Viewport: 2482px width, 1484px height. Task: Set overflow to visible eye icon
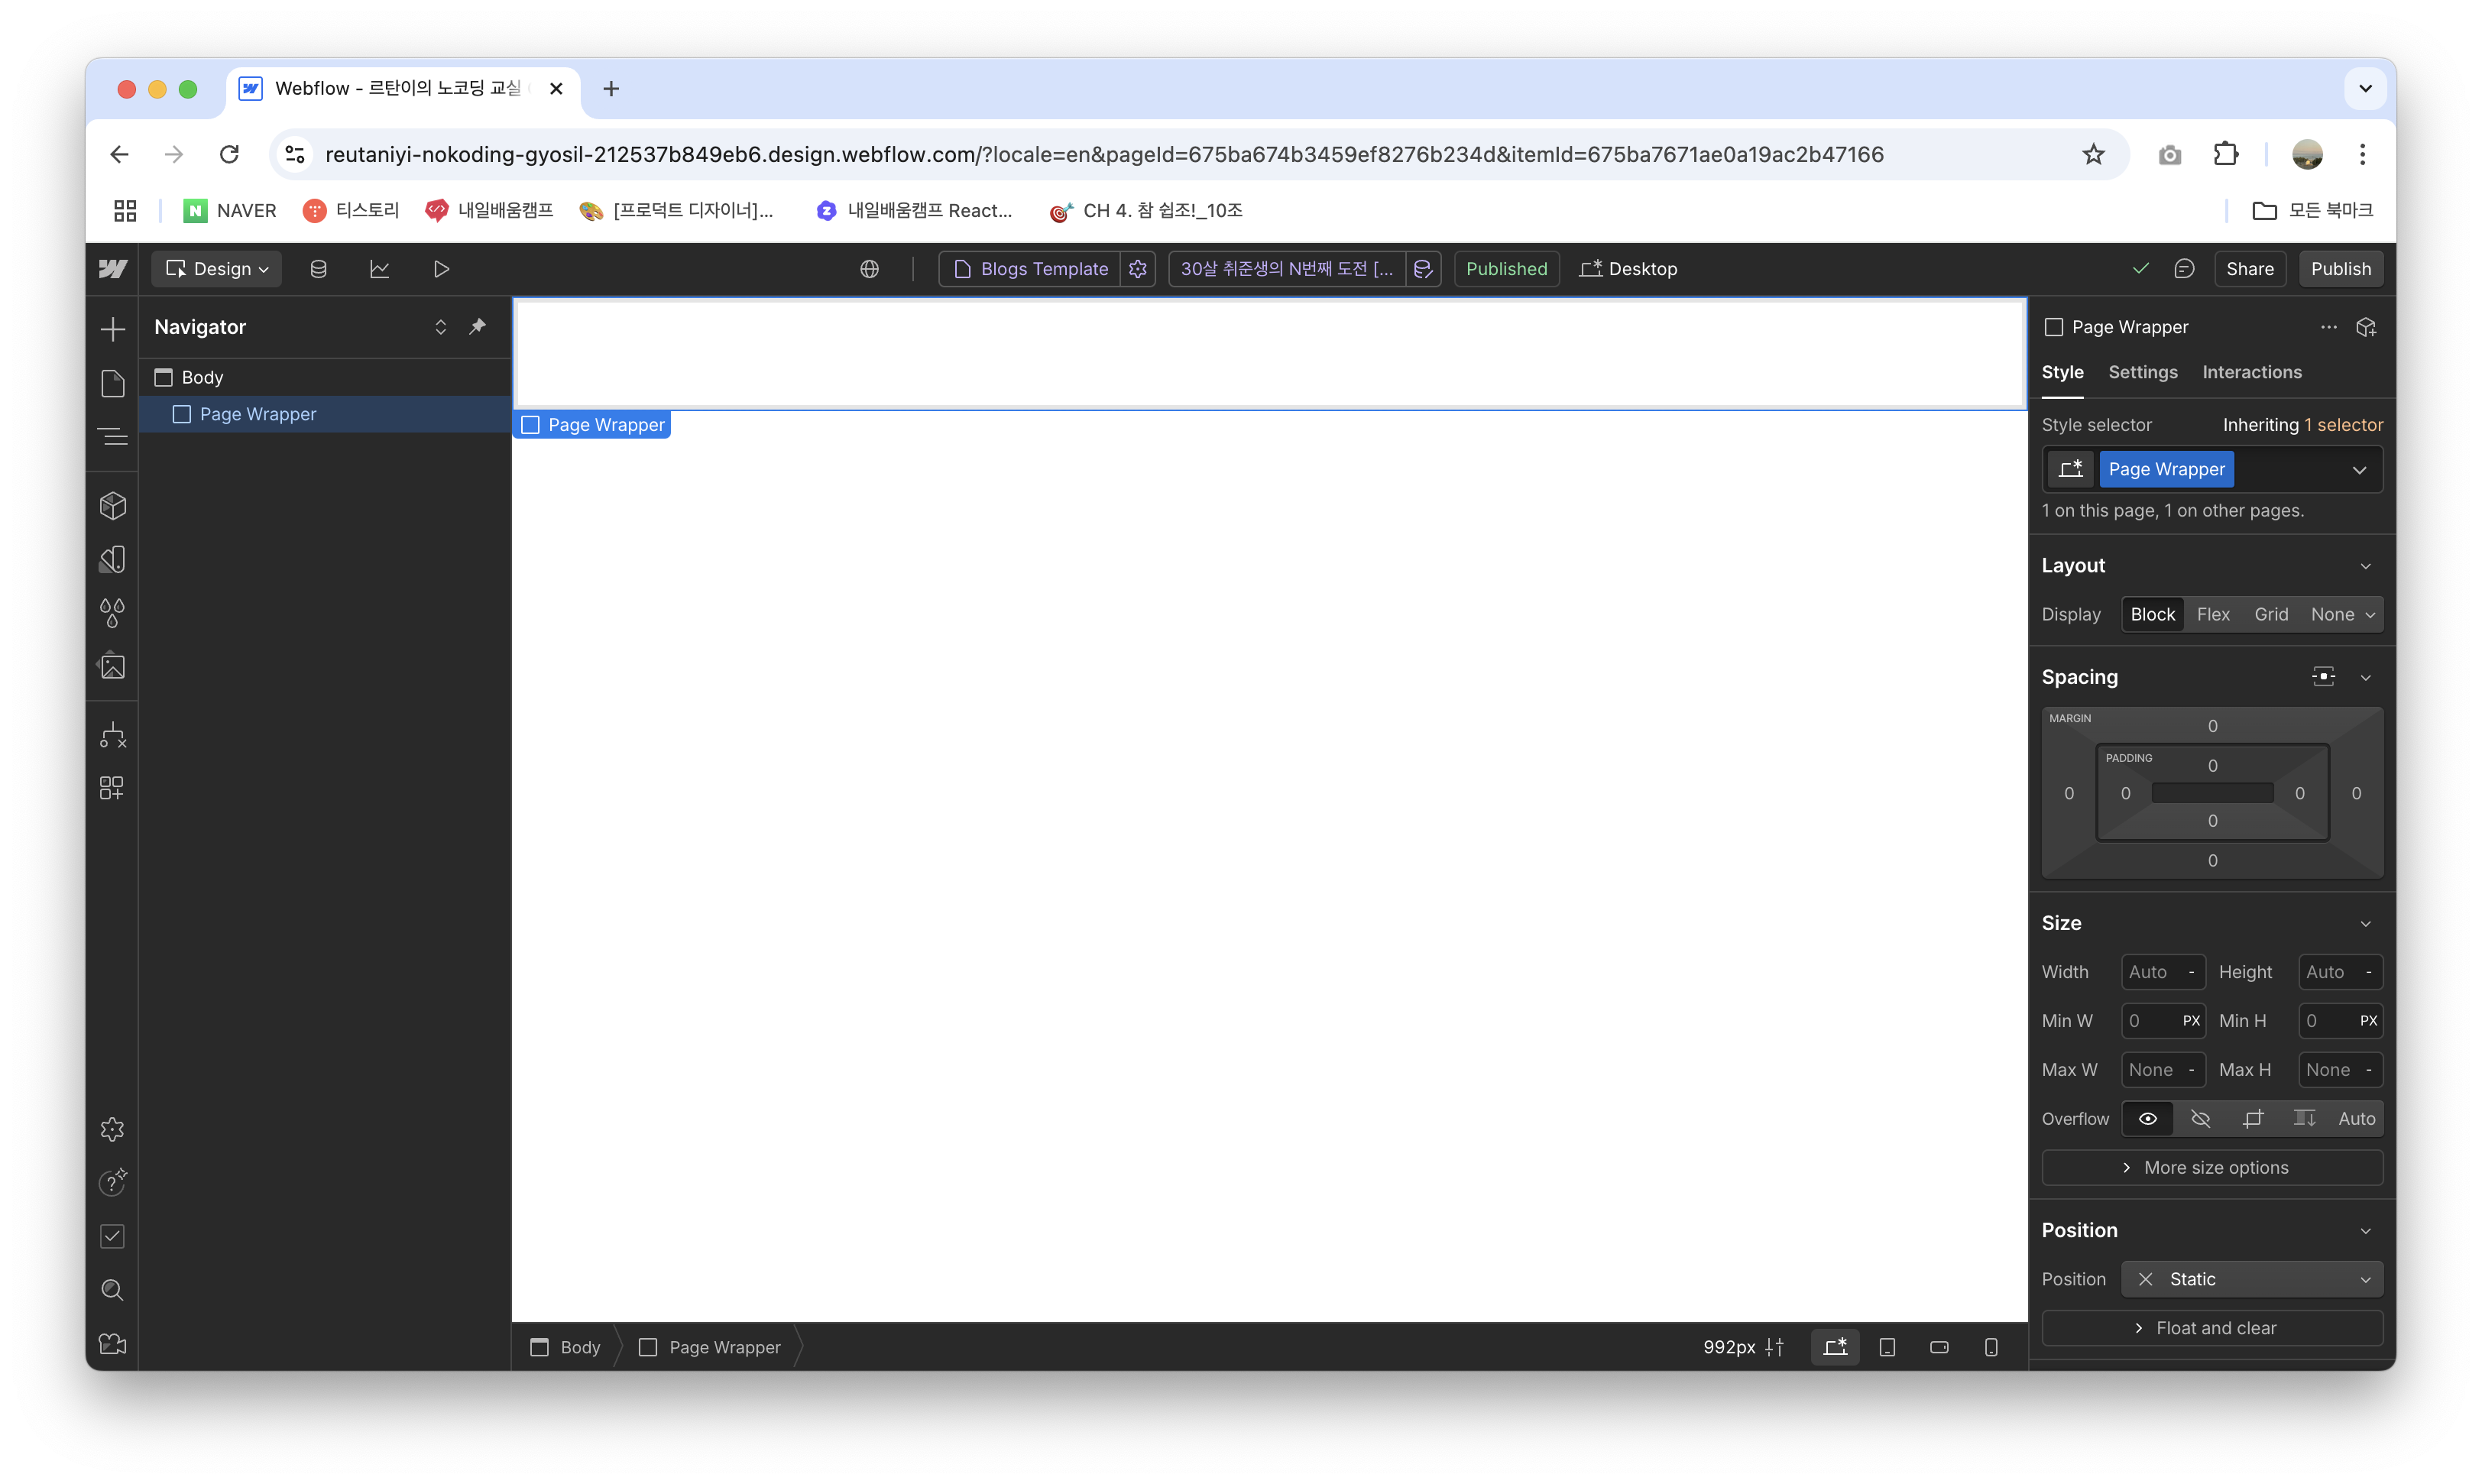click(x=2147, y=1118)
